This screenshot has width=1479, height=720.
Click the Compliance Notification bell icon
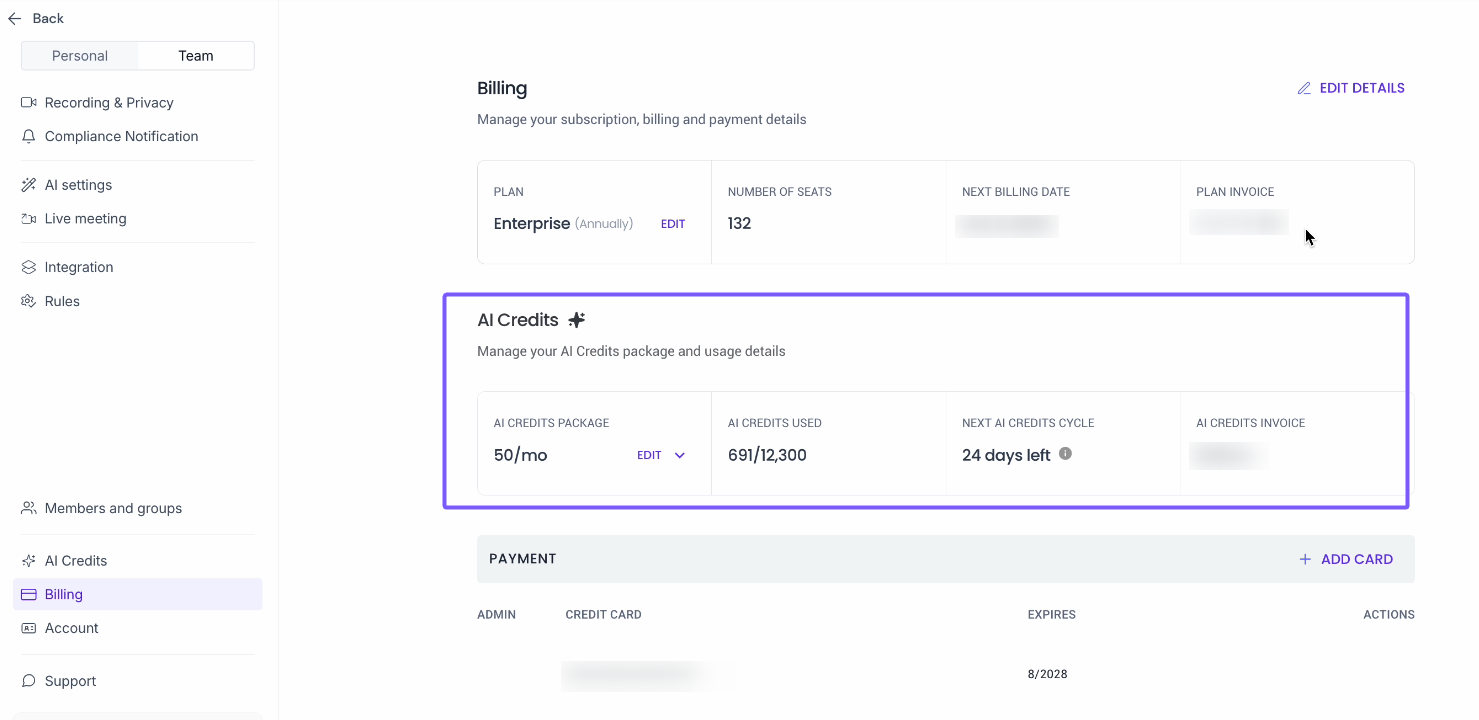[x=29, y=137]
